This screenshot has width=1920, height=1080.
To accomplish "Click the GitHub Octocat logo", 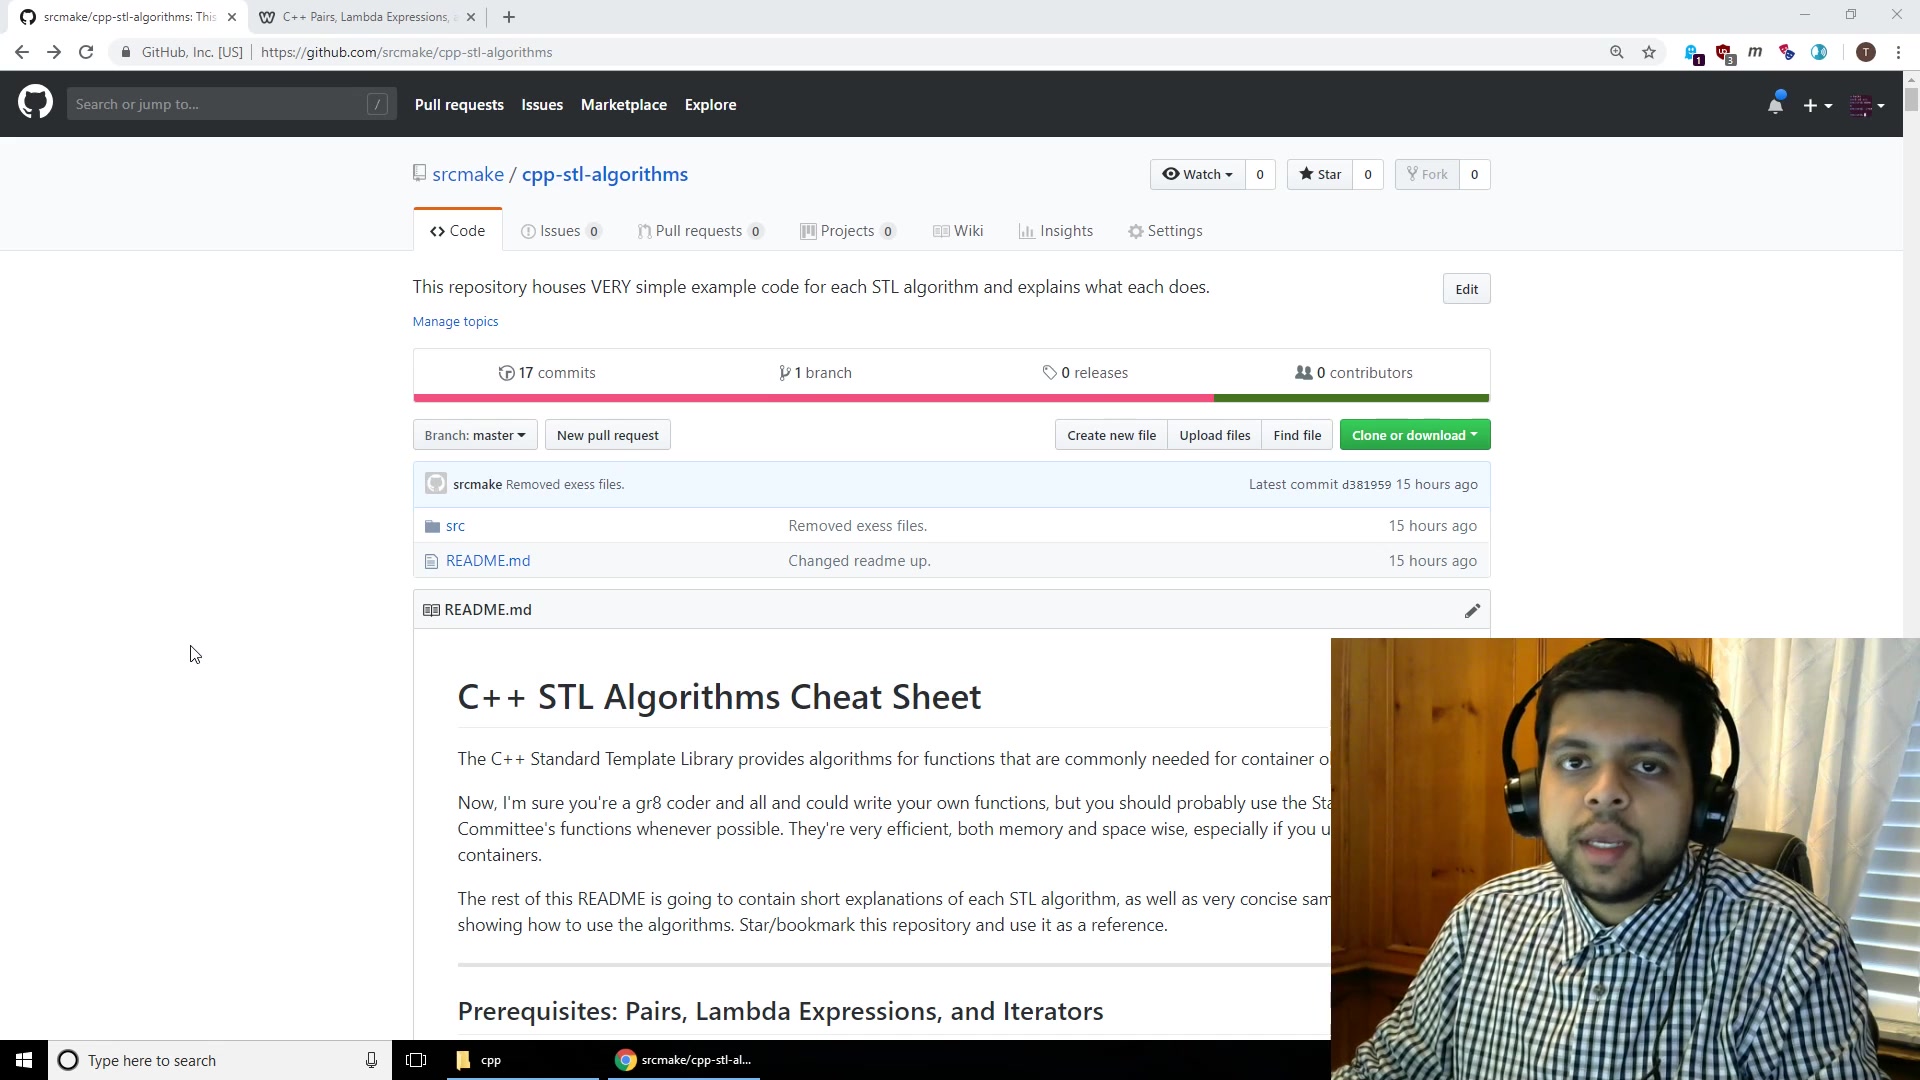I will pos(35,103).
